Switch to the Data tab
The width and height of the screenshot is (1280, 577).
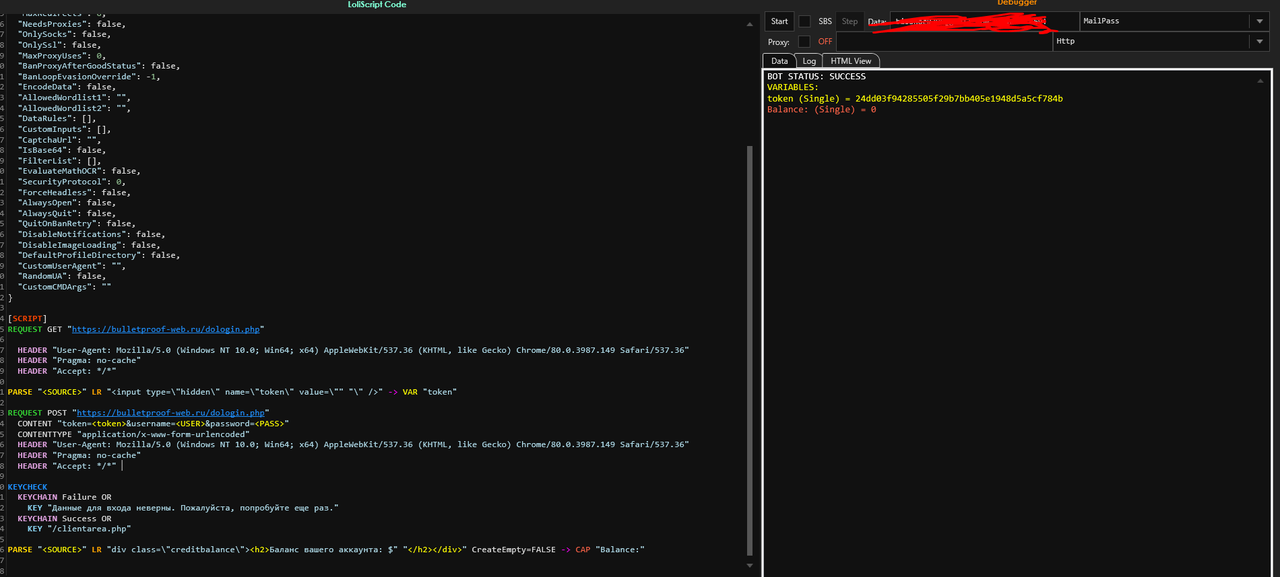pyautogui.click(x=780, y=61)
